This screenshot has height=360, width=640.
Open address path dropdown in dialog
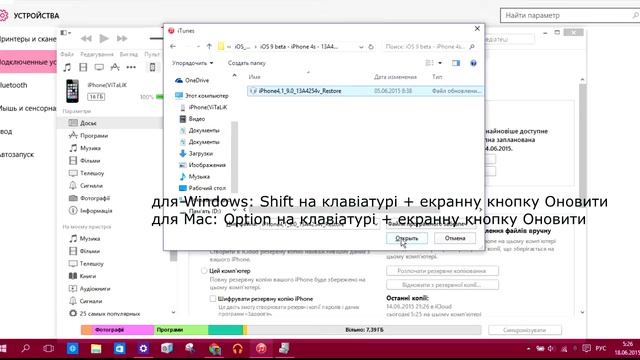[x=361, y=47]
